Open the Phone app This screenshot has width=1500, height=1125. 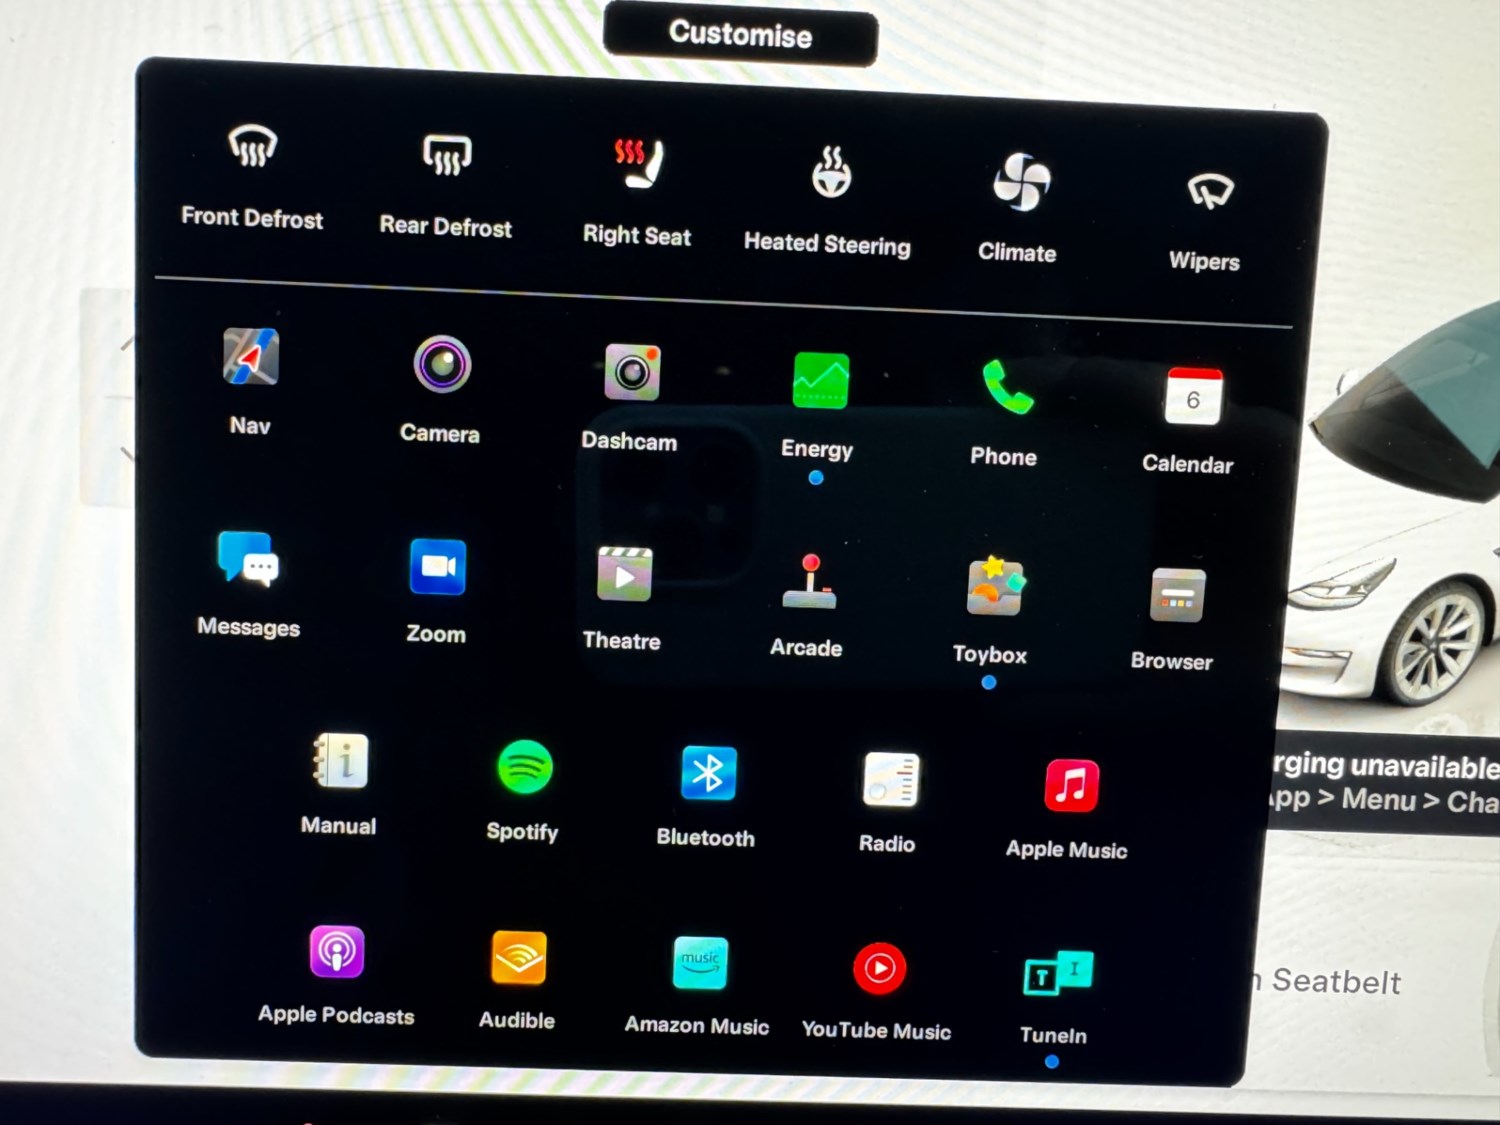(1007, 387)
